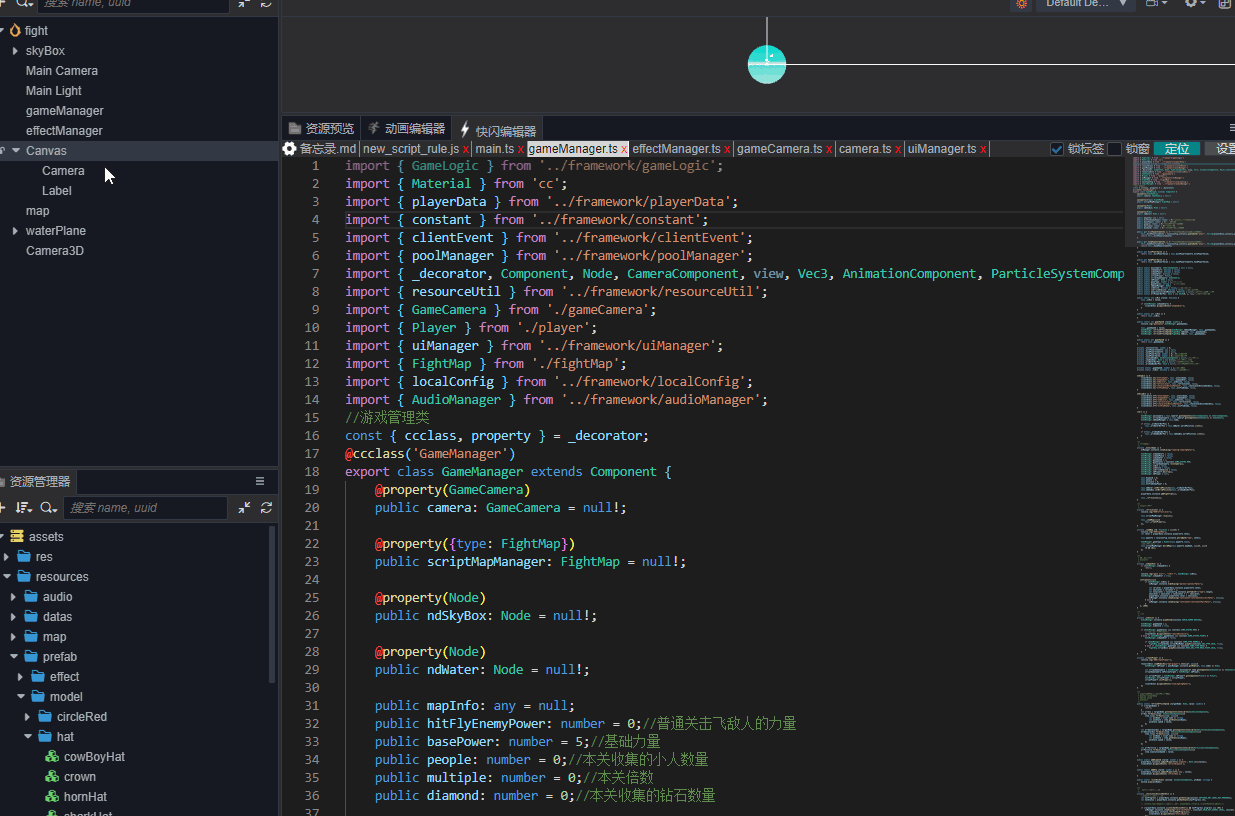Screen dimensions: 1235x816
Task: Open the assets panel hamburger menu
Action: (x=260, y=481)
